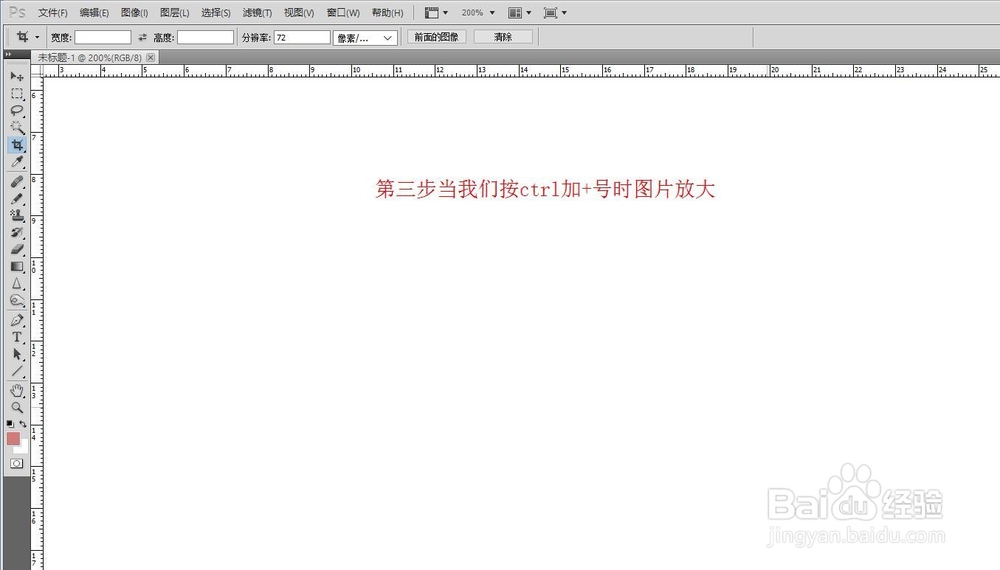Image resolution: width=1000 pixels, height=570 pixels.
Task: Select the History Brush tool
Action: 17,233
